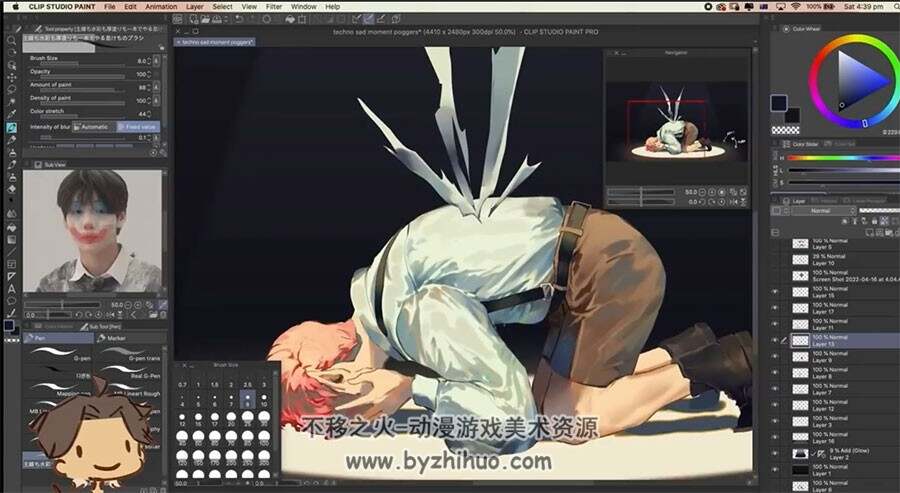This screenshot has width=900, height=493.
Task: Open the Apple menu
Action: [x=15, y=6]
